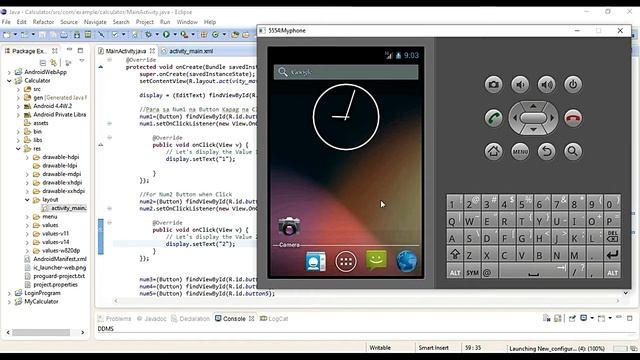
Task: Click Package Explorer horizontal scrollbar
Action: click(45, 333)
